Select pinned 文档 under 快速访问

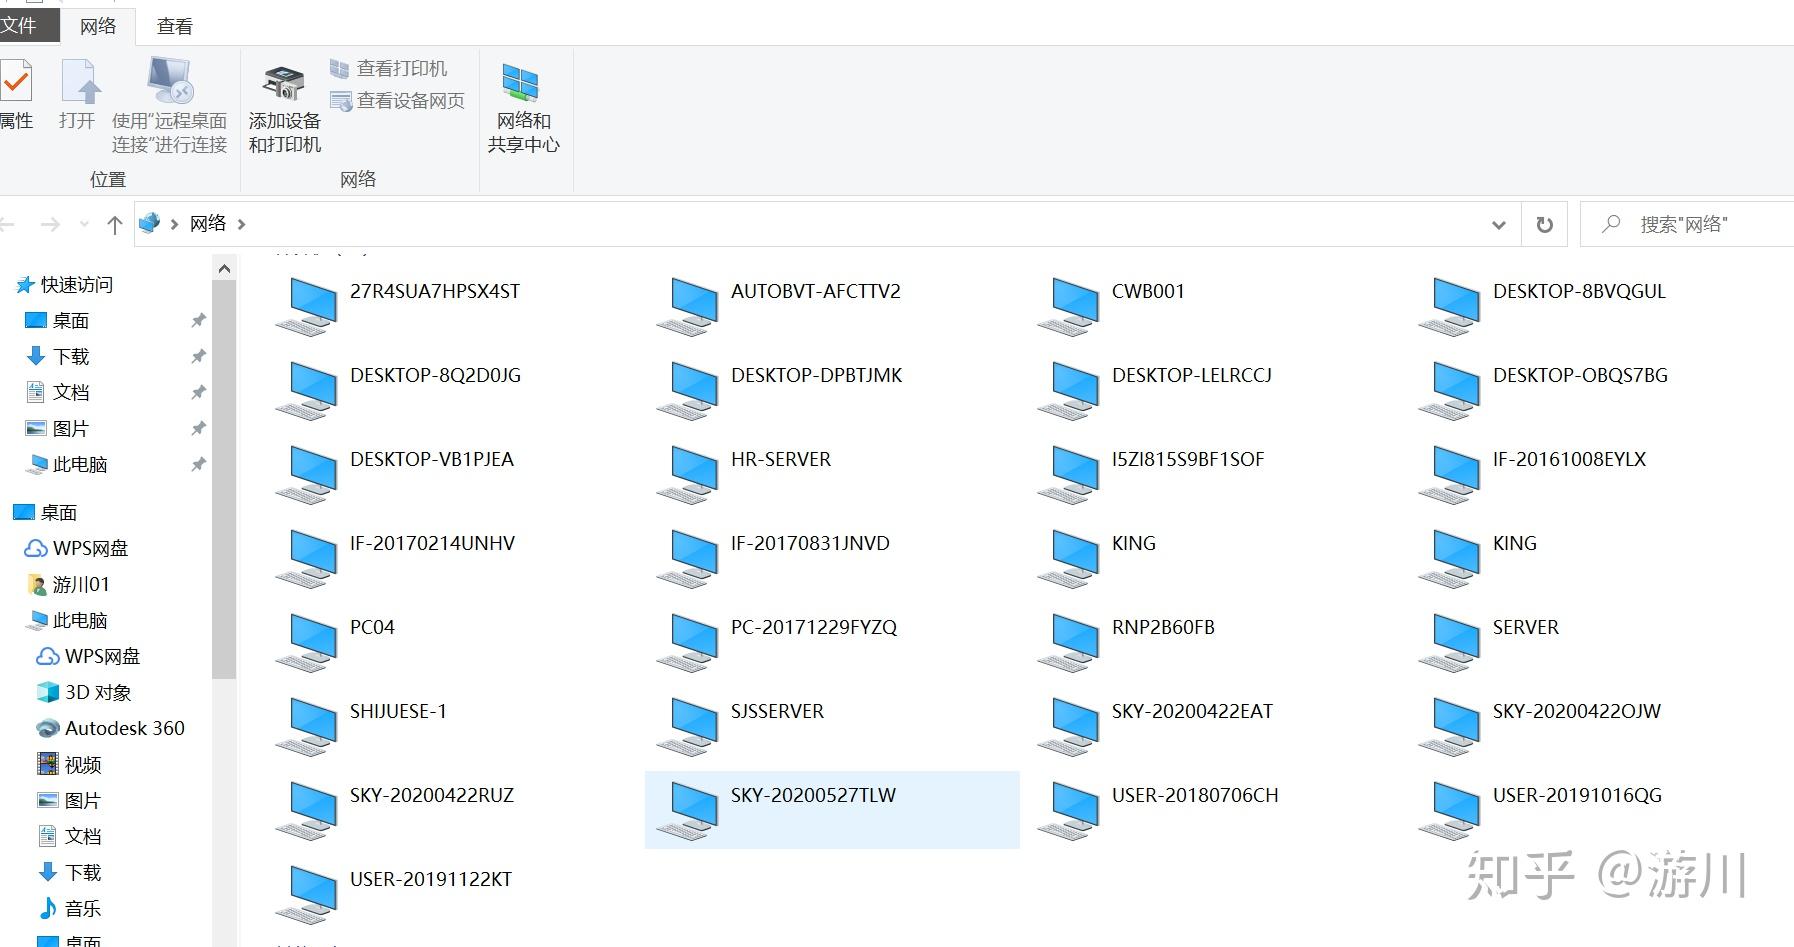(60, 392)
